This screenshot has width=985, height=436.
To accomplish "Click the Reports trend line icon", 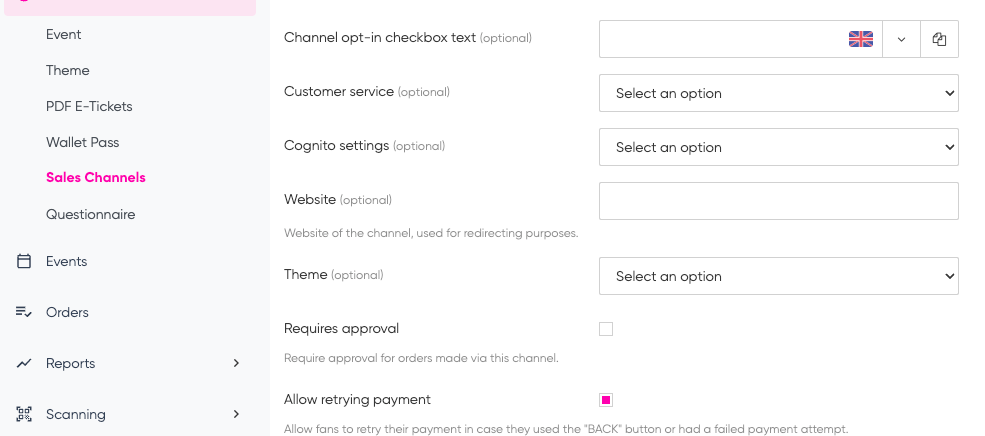I will tap(24, 363).
